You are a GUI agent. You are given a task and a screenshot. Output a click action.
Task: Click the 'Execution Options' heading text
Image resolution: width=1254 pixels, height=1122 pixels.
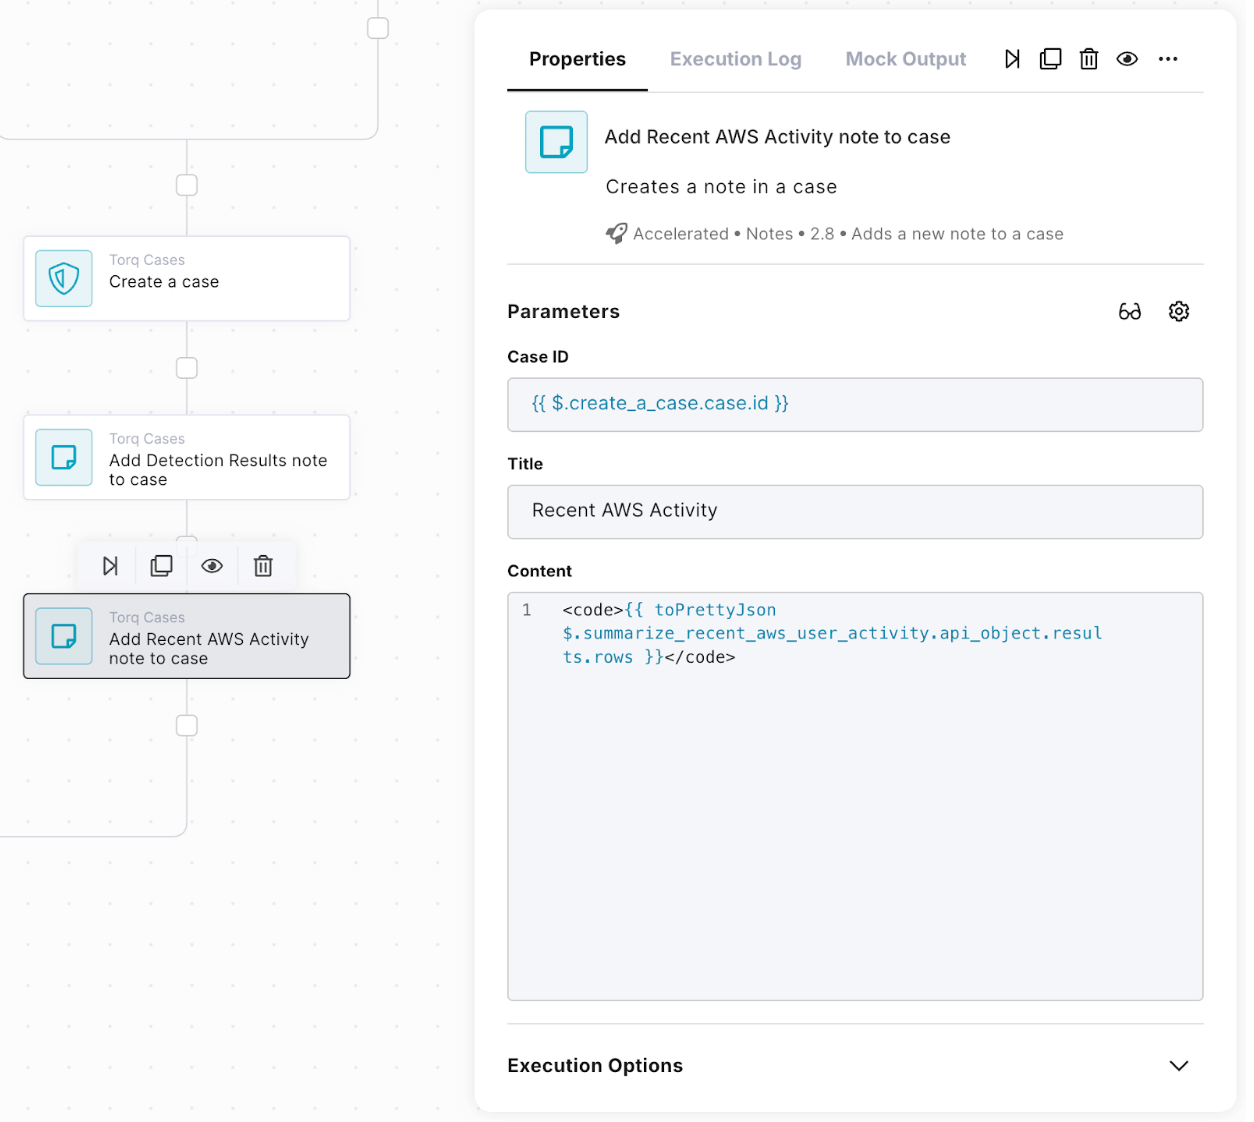tap(595, 1066)
